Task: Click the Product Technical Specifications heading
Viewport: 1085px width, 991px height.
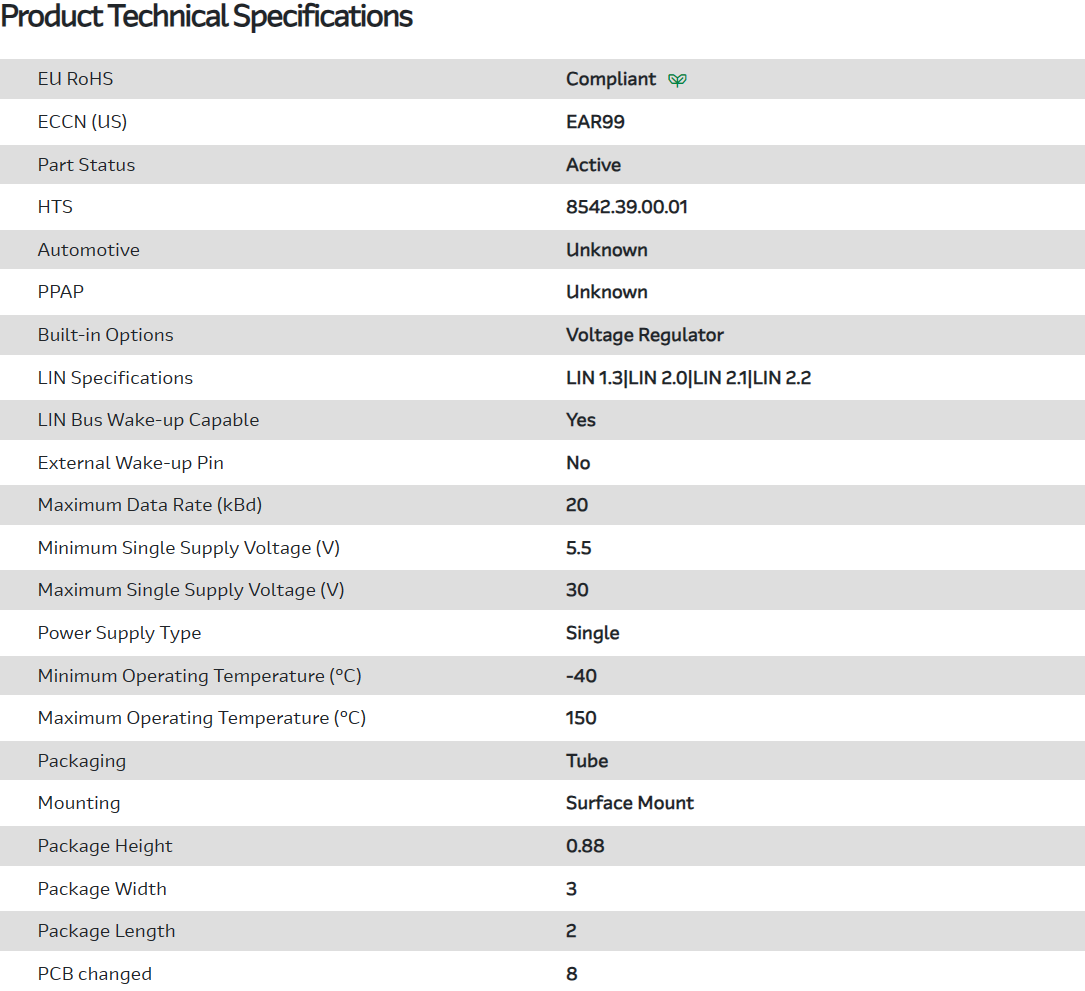Action: [x=207, y=17]
